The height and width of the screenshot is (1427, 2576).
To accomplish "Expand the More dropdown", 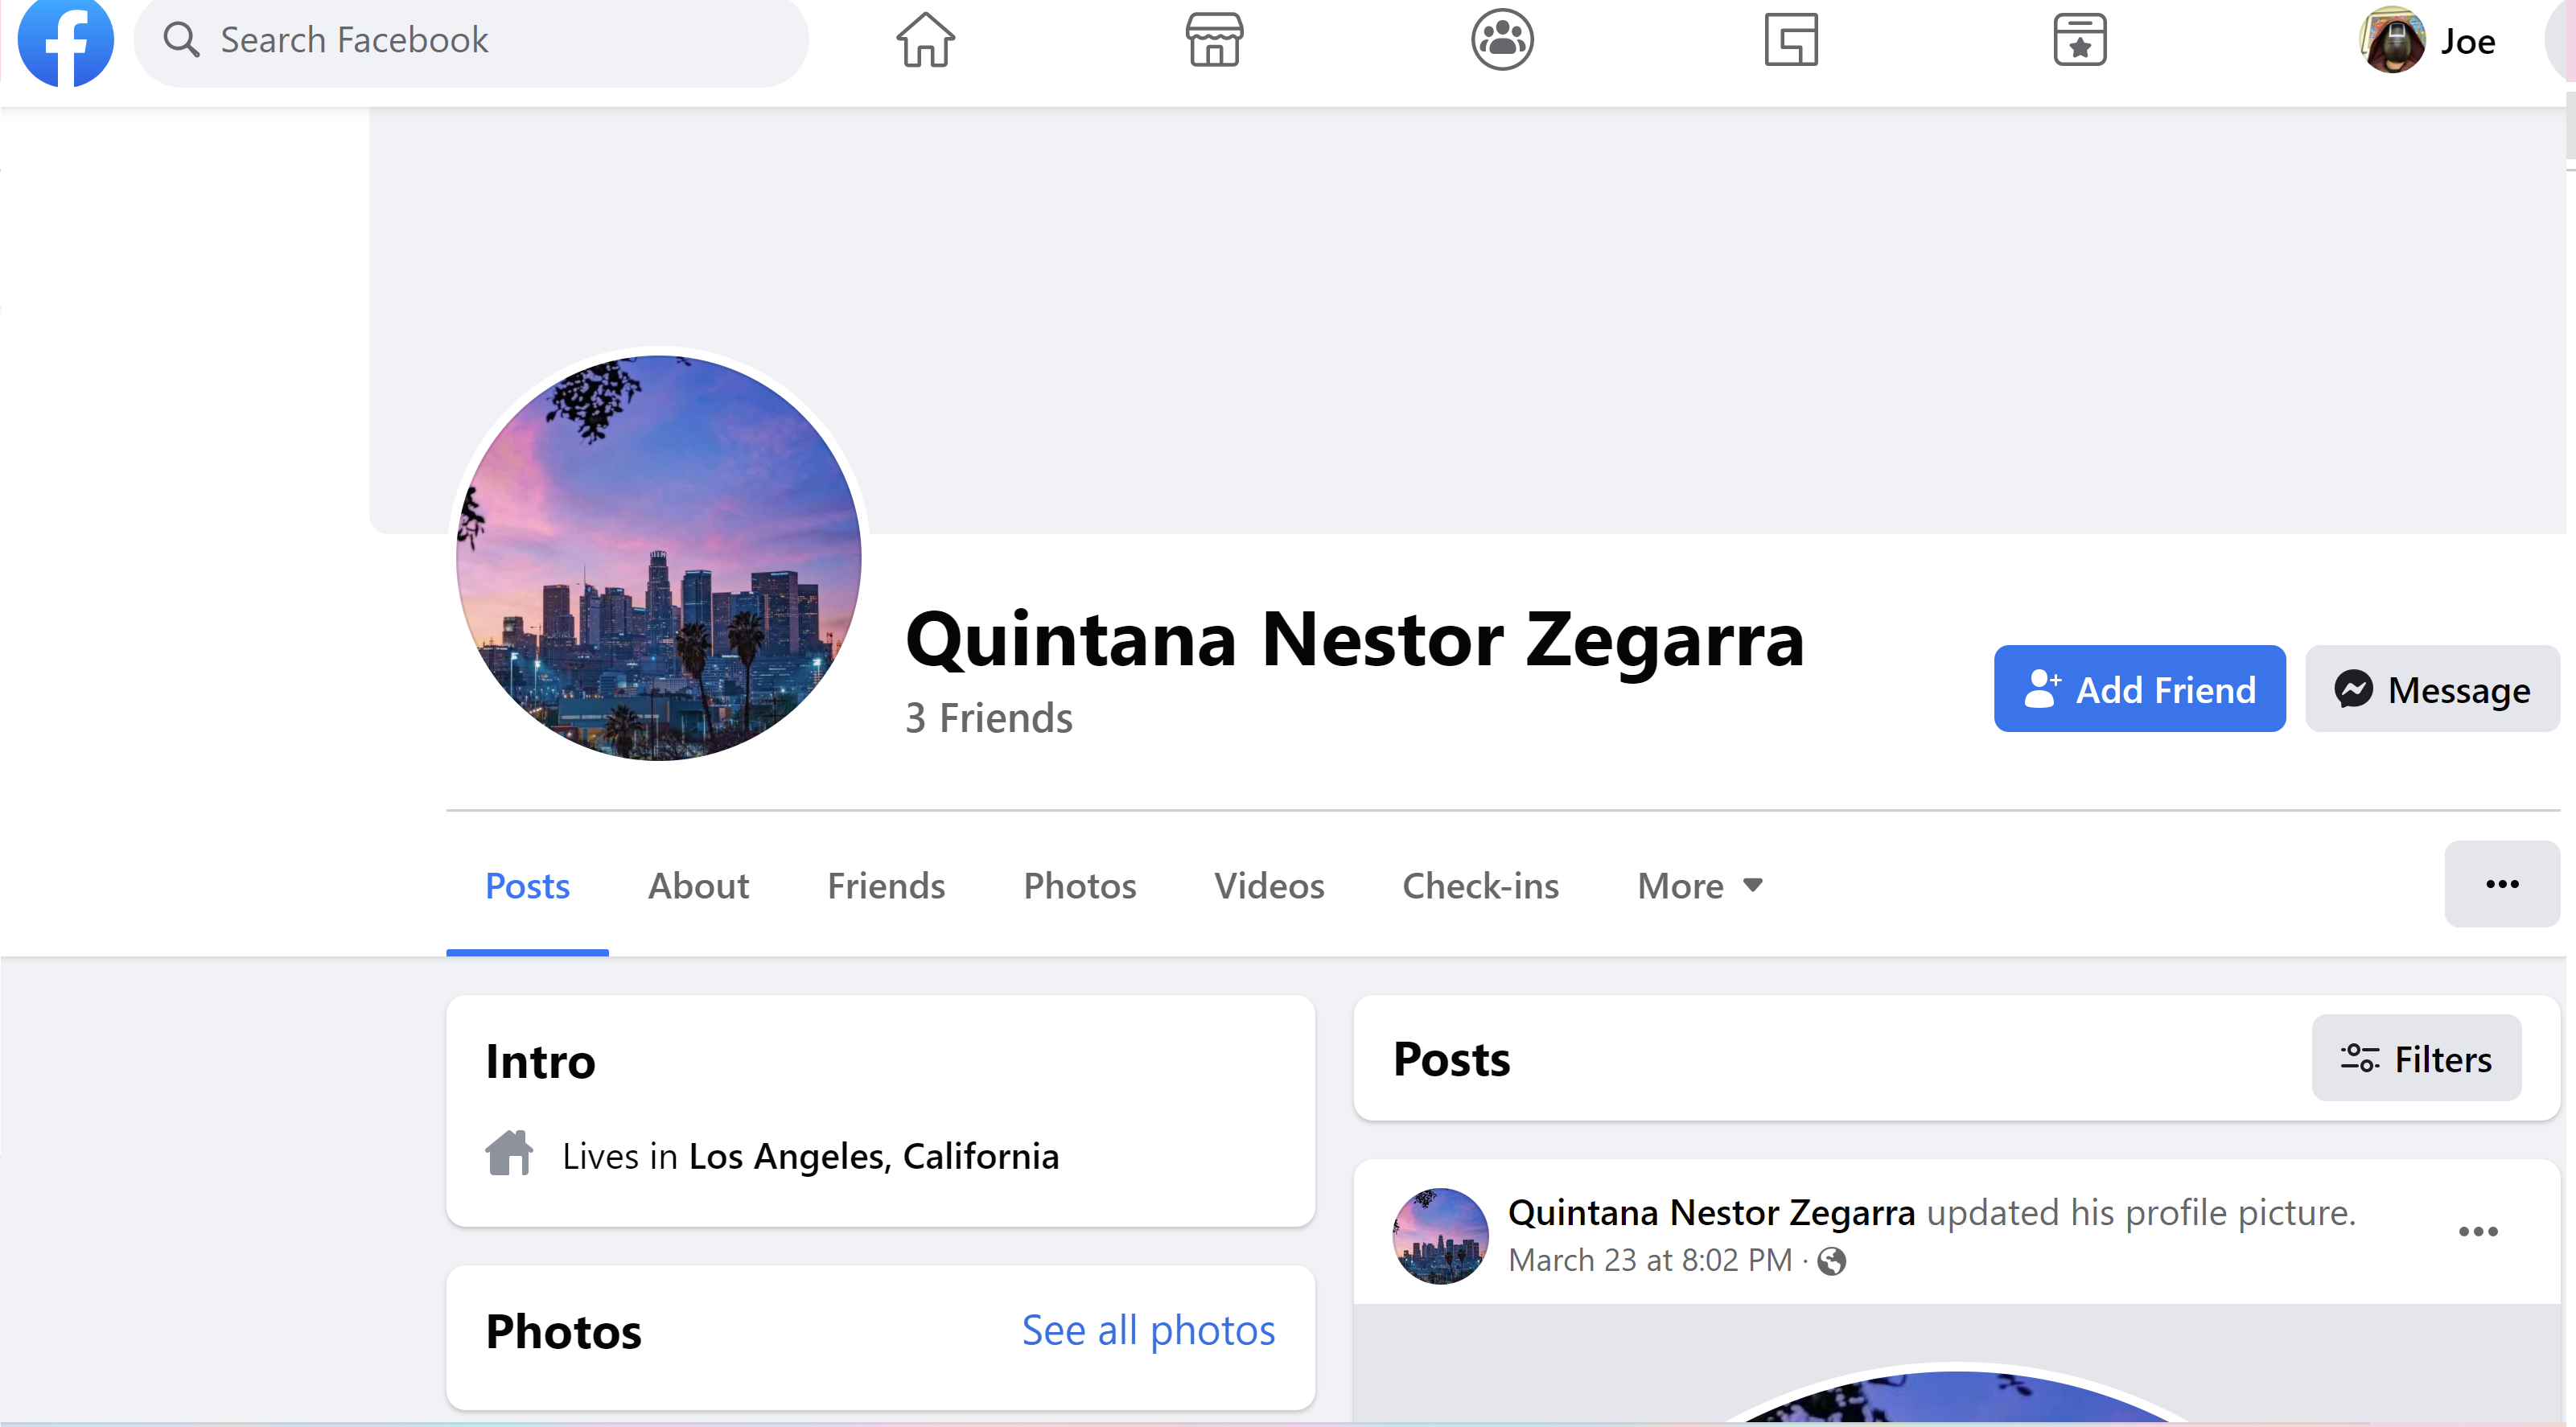I will point(1700,886).
